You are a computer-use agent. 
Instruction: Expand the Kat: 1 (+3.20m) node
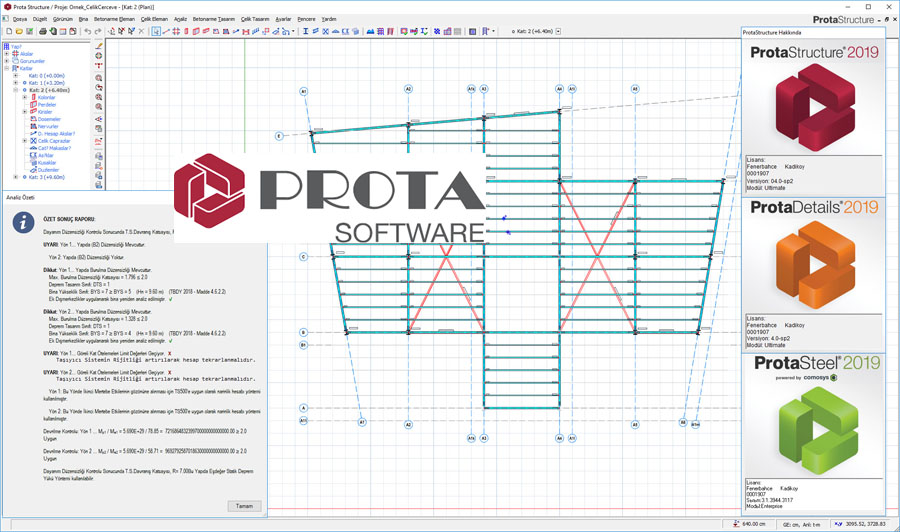click(15, 83)
